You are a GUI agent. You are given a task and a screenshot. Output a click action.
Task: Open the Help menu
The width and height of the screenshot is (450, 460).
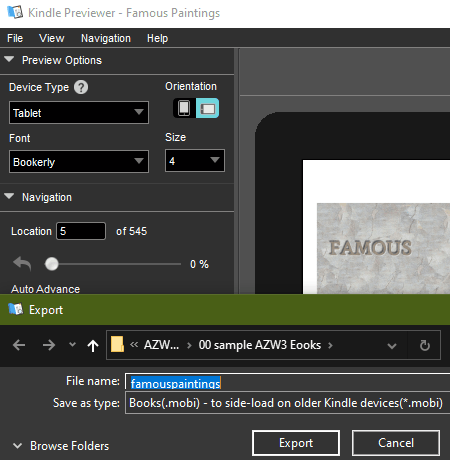pos(157,38)
